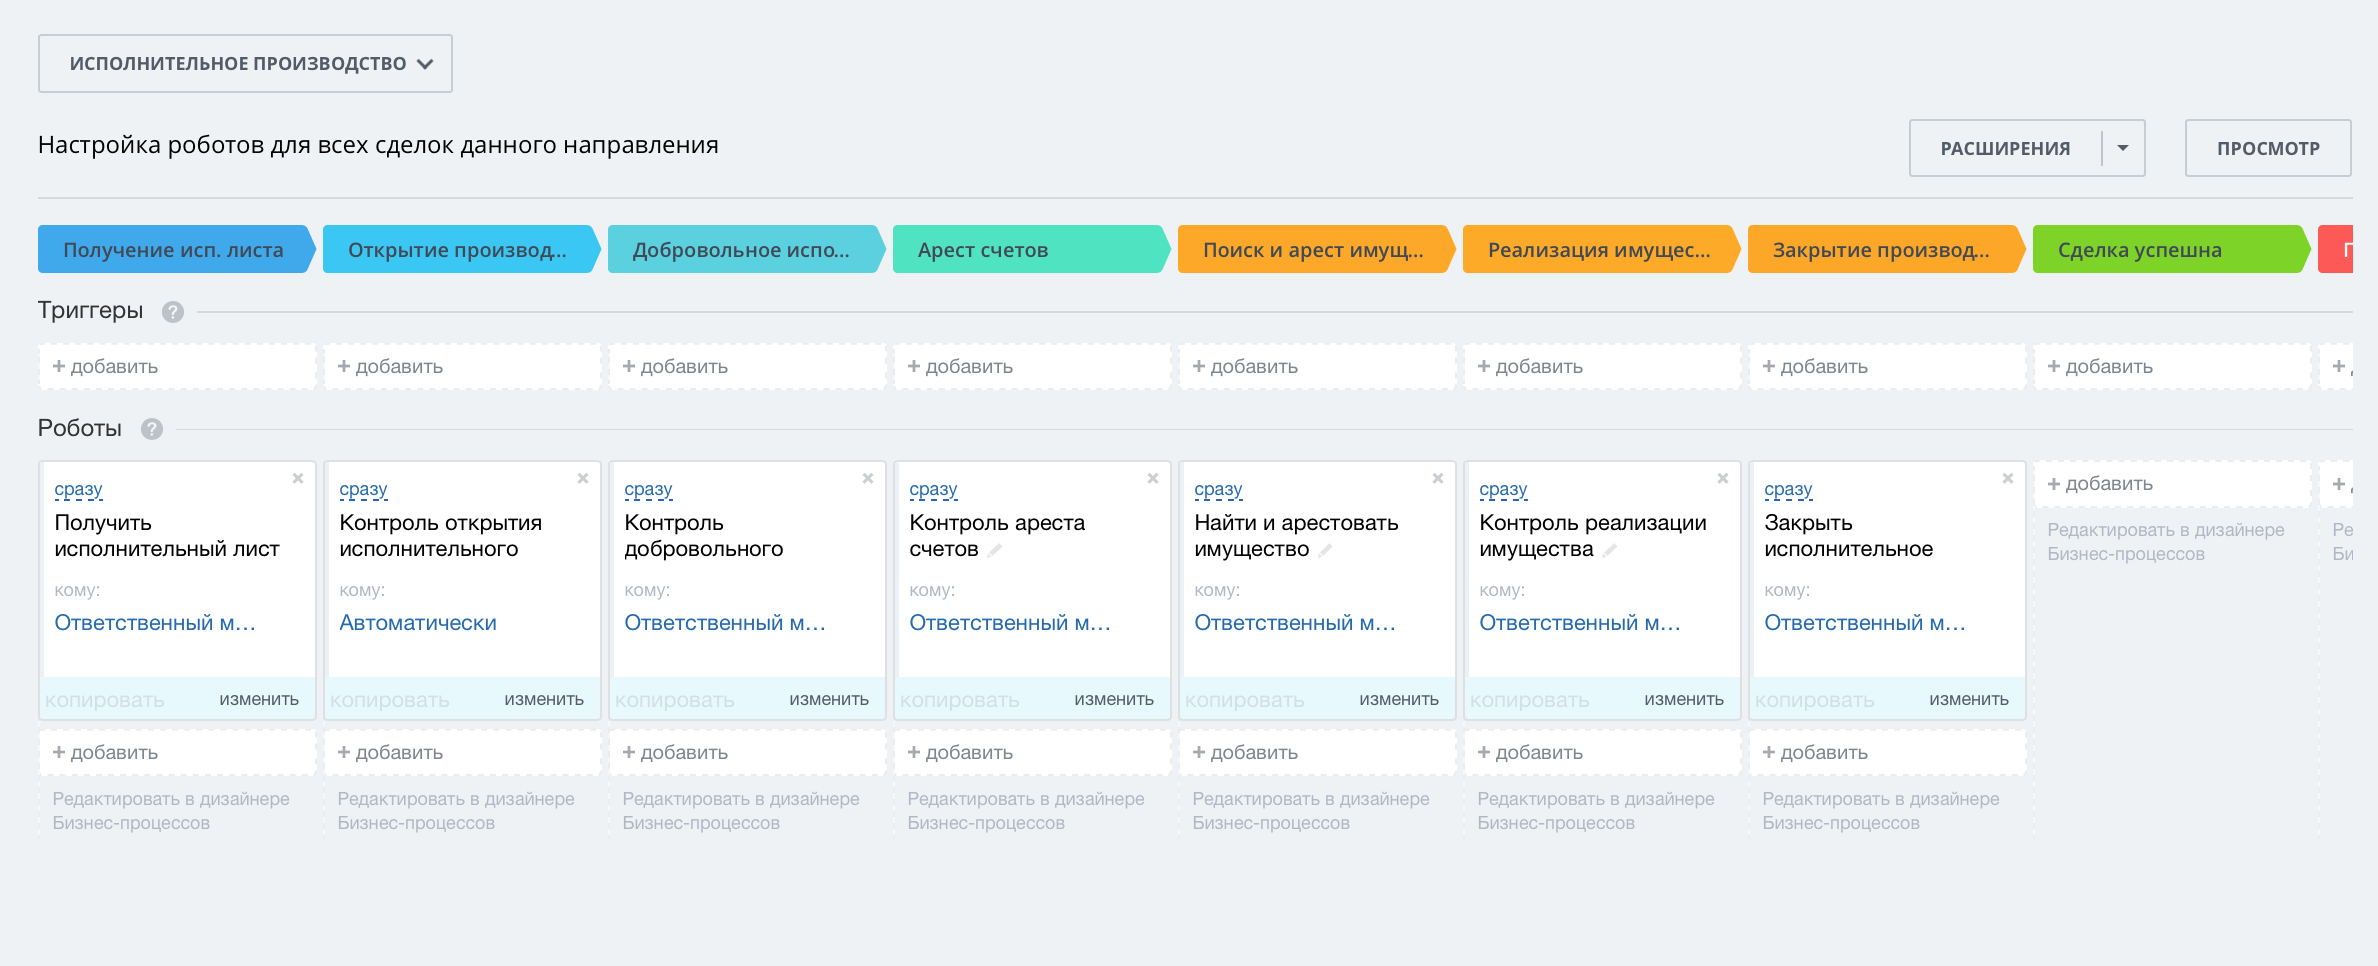Delete the Контроль открытия исполнительного robot

583,479
